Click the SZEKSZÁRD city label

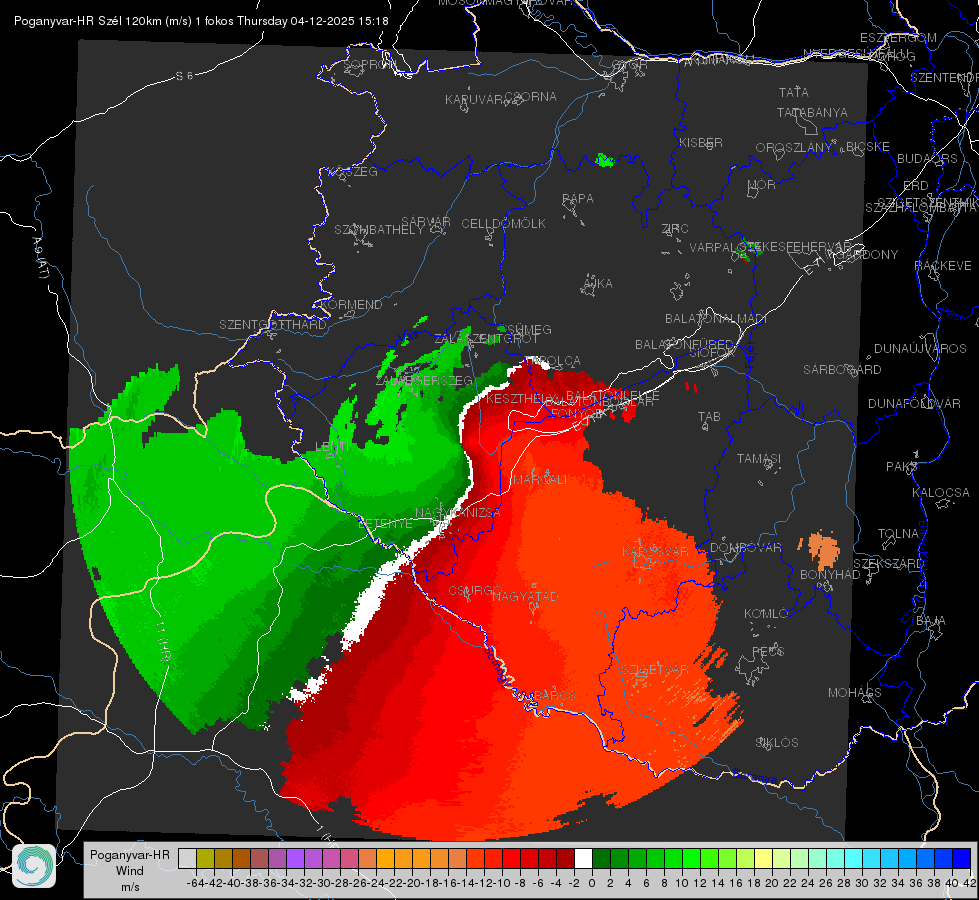coord(889,564)
